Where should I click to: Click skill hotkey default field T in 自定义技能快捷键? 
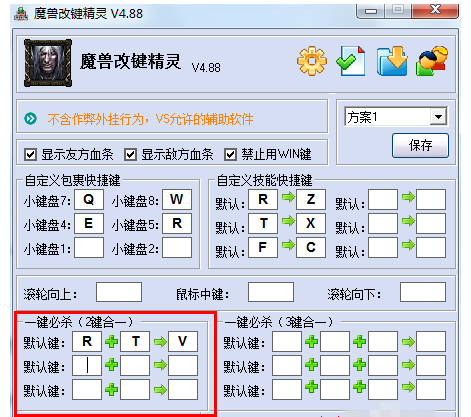coord(263,223)
